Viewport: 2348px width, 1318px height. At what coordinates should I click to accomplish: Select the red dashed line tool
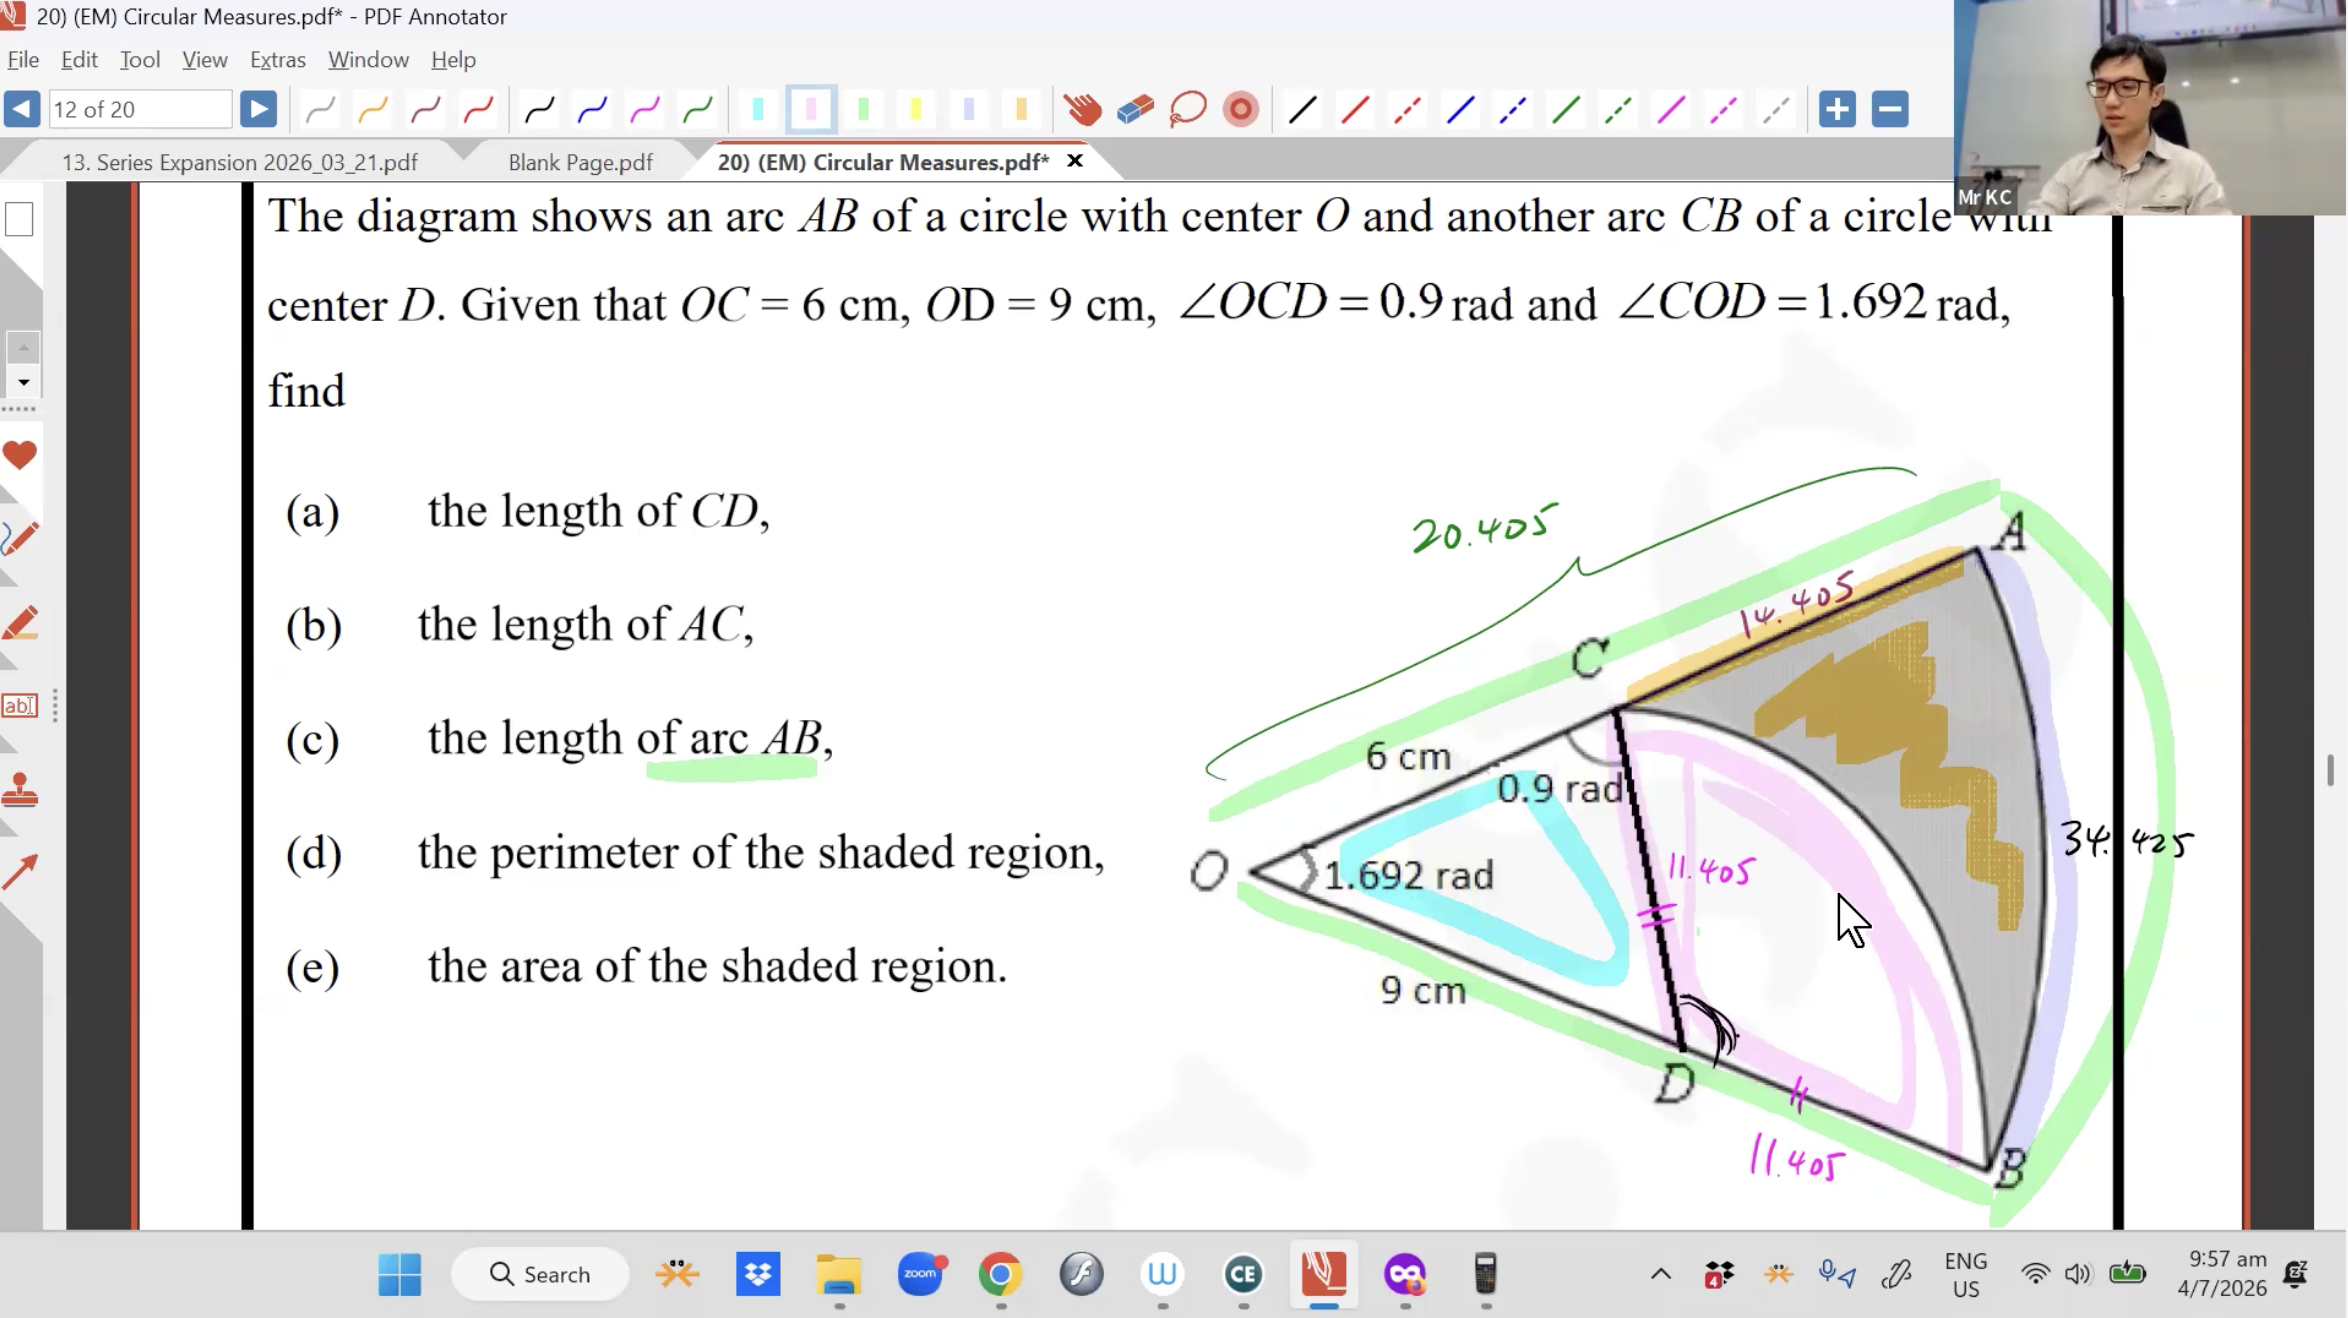(1407, 109)
